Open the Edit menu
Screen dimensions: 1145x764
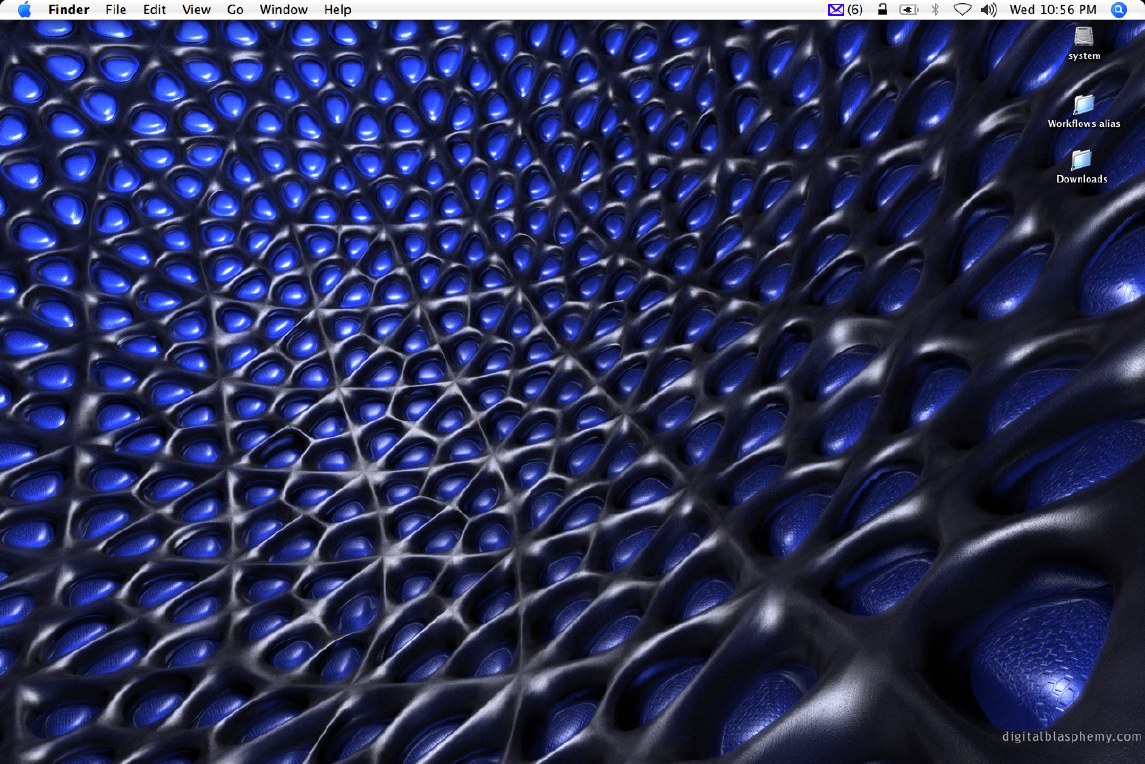(x=154, y=9)
